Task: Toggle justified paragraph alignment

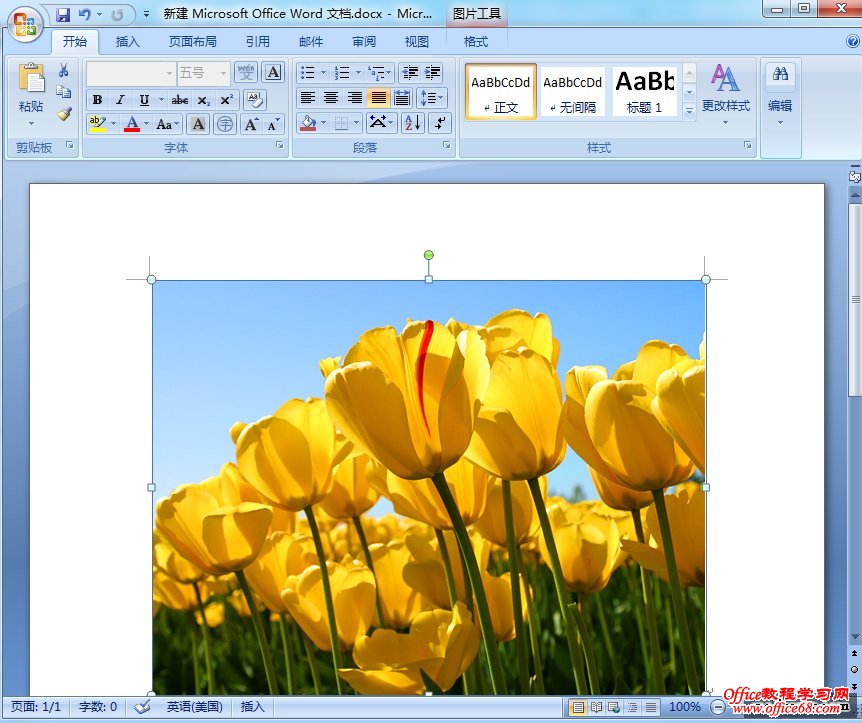Action: pyautogui.click(x=378, y=98)
